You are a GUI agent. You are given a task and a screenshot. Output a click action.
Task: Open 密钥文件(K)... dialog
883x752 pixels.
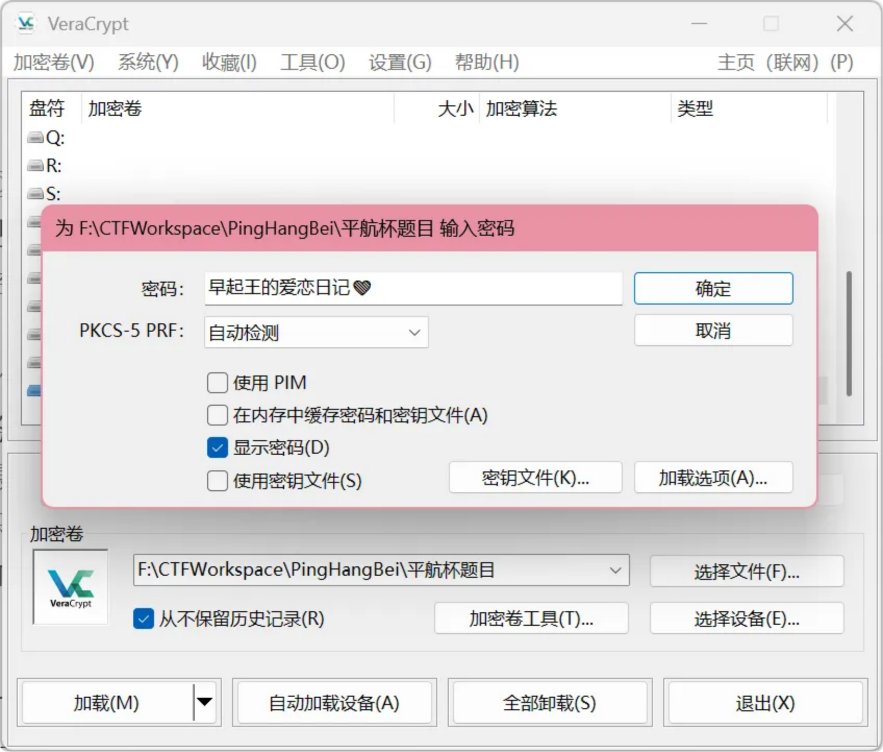coord(536,478)
